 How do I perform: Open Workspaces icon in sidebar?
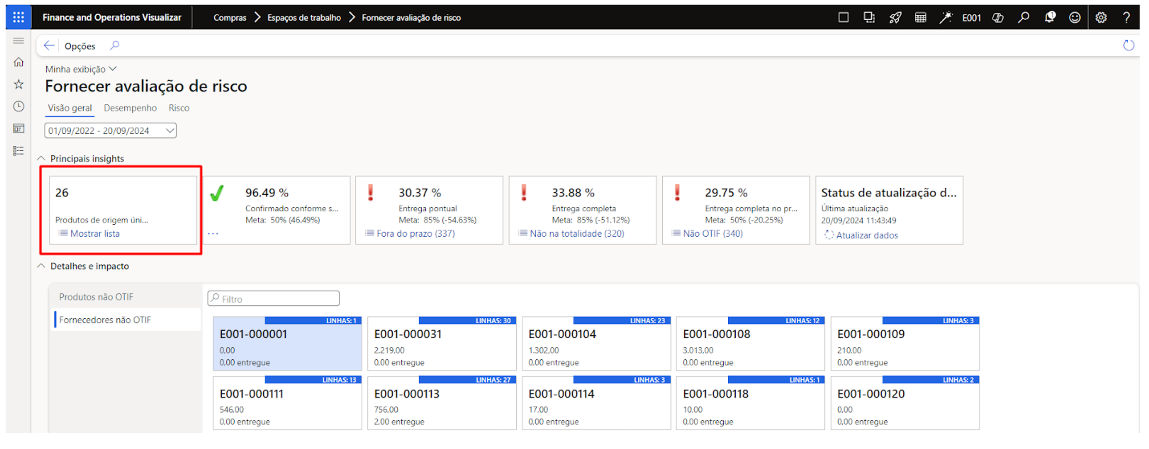coord(18,128)
